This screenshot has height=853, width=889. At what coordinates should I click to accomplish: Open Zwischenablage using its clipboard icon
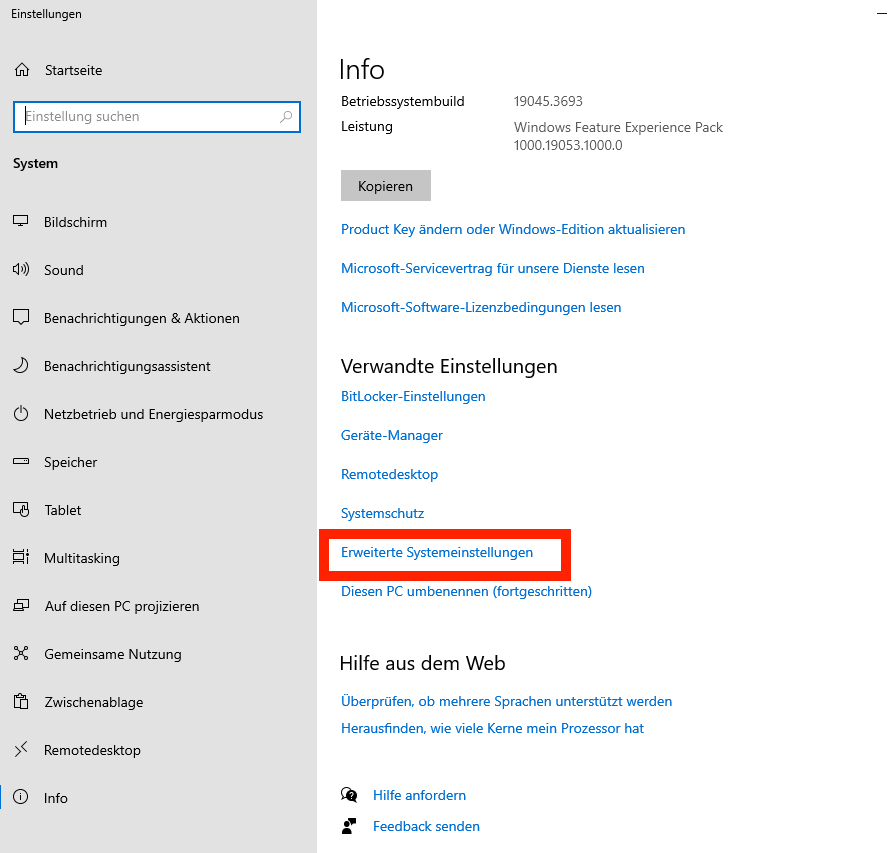coord(21,702)
